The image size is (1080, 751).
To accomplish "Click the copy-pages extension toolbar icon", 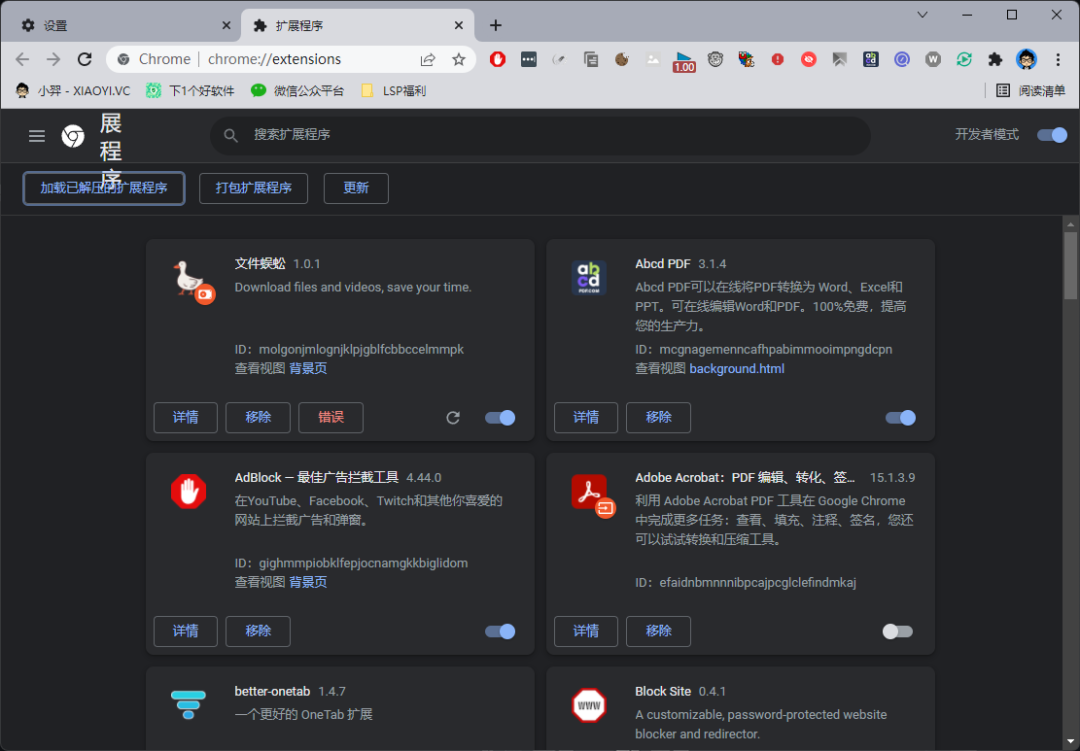I will tap(591, 59).
